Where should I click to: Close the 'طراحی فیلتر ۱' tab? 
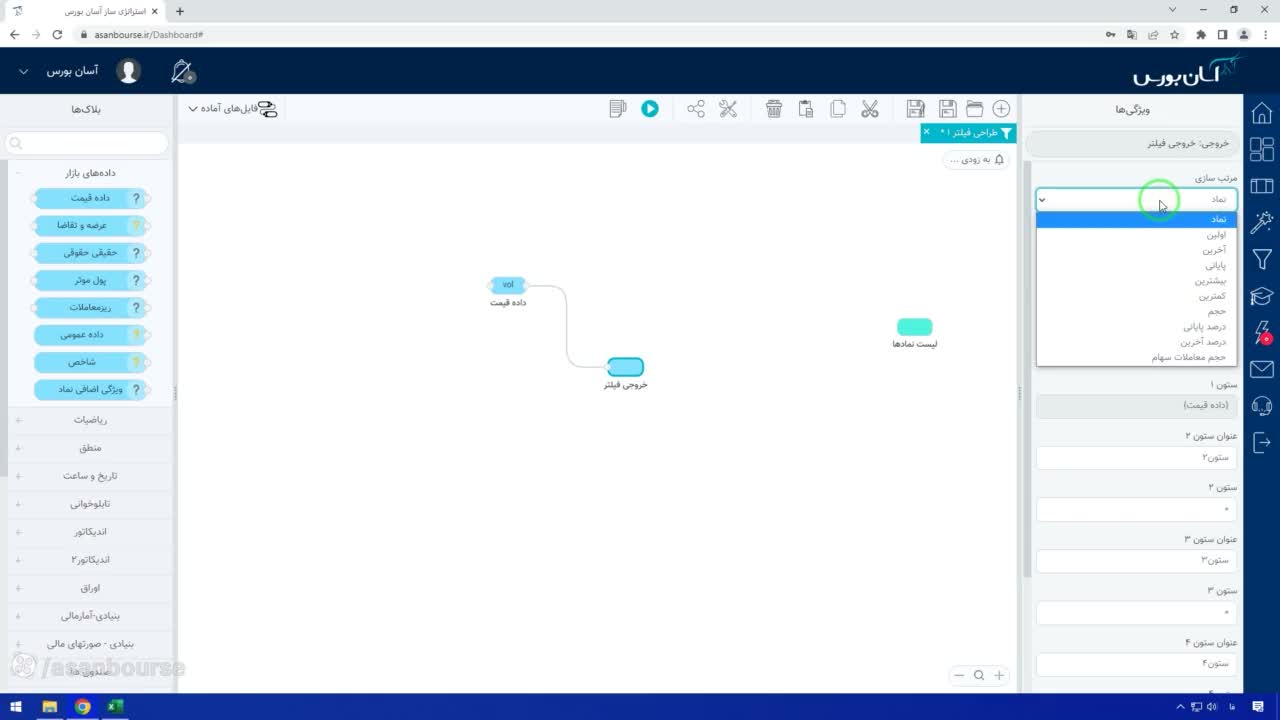pyautogui.click(x=926, y=132)
